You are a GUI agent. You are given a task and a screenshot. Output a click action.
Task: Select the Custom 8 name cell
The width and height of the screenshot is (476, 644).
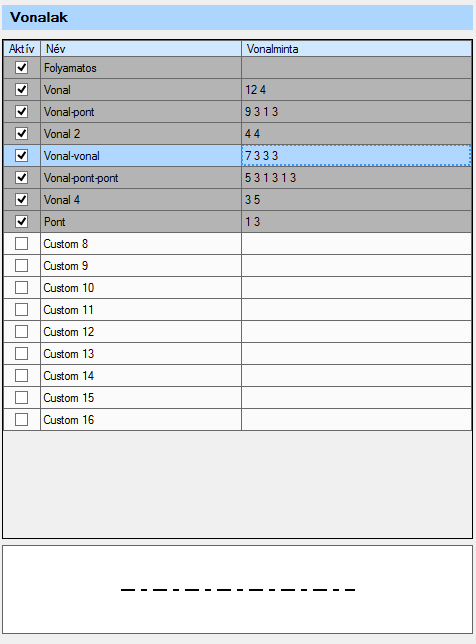pyautogui.click(x=141, y=244)
